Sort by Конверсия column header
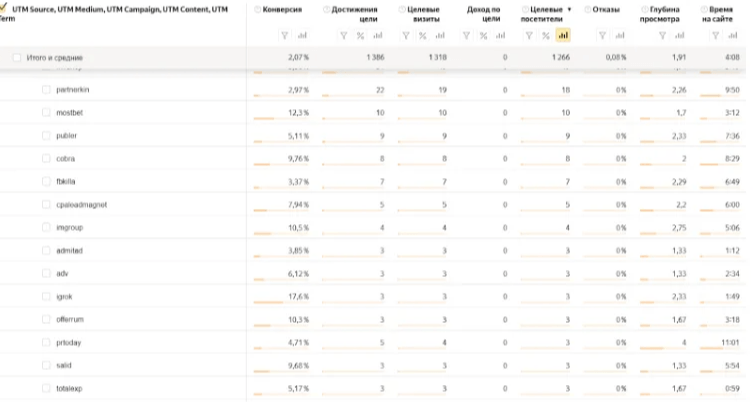The height and width of the screenshot is (402, 753). (281, 9)
